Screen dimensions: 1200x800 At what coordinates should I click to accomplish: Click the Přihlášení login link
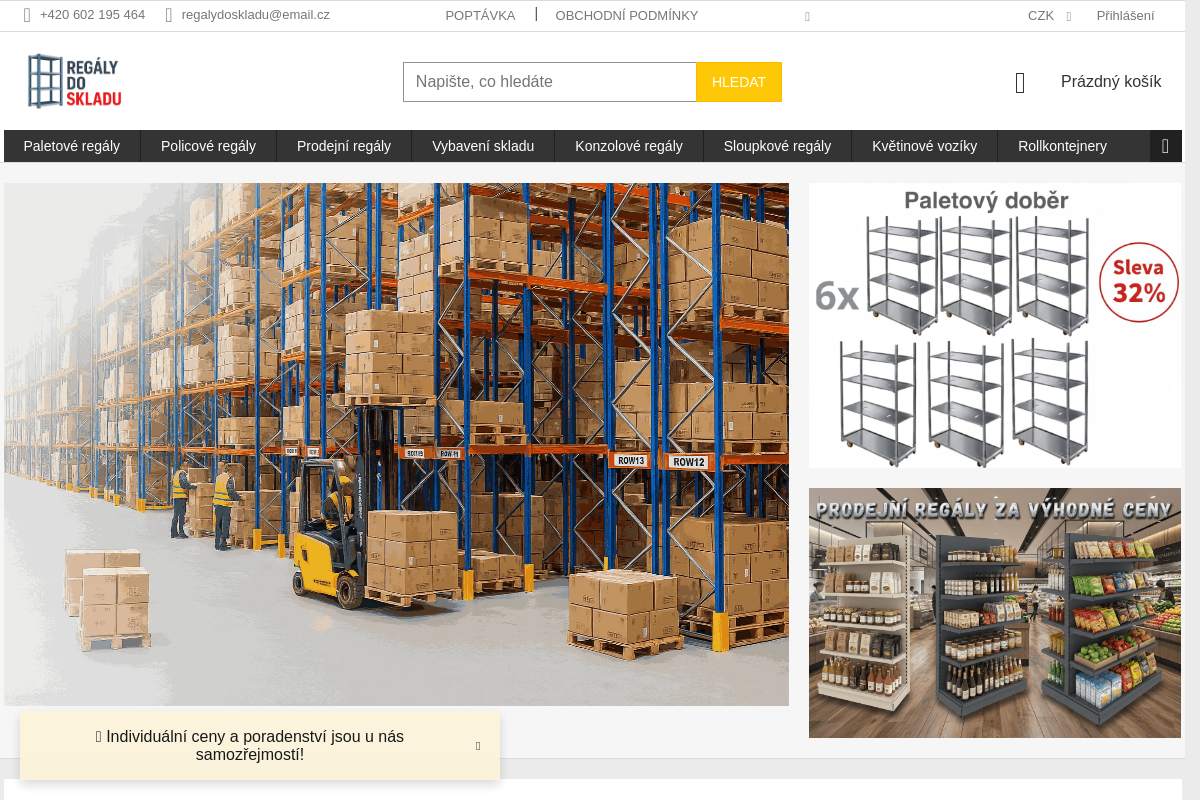[x=1125, y=16]
